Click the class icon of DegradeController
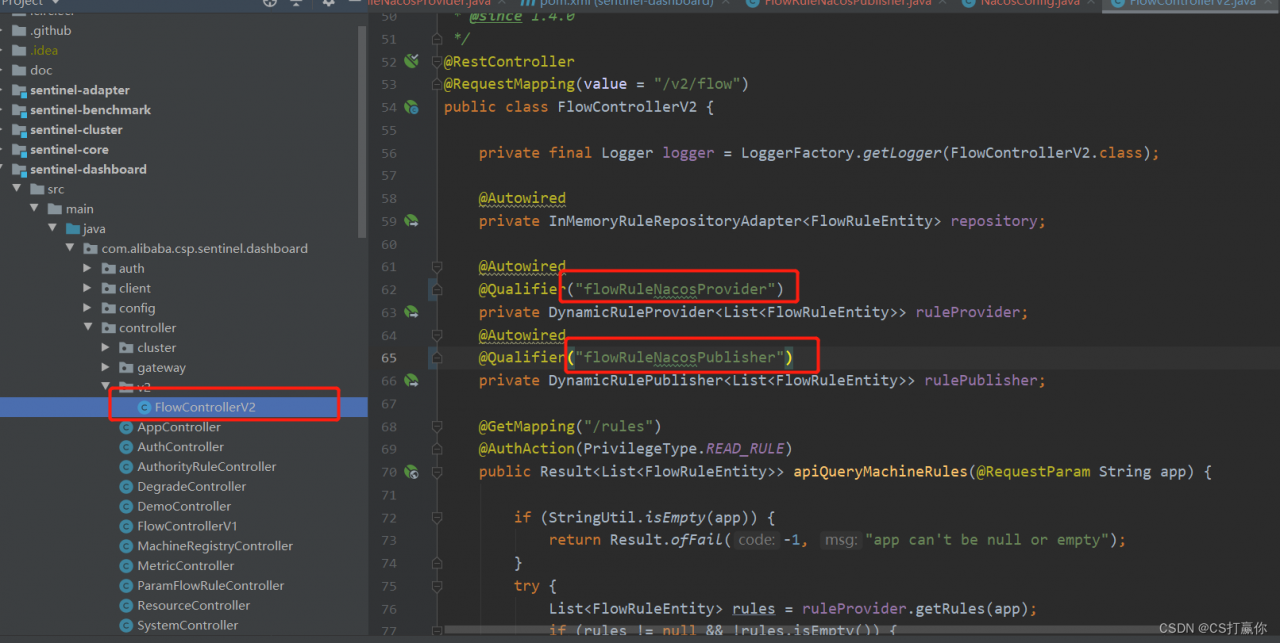 point(126,487)
